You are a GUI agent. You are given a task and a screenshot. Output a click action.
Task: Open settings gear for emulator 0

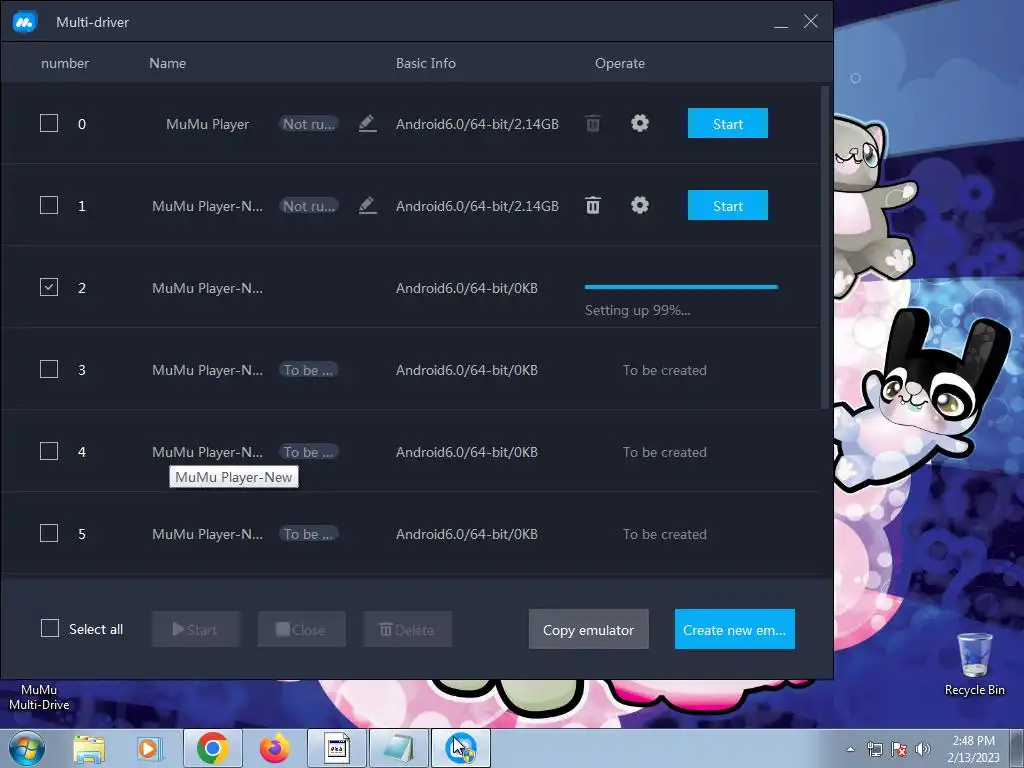(x=640, y=123)
